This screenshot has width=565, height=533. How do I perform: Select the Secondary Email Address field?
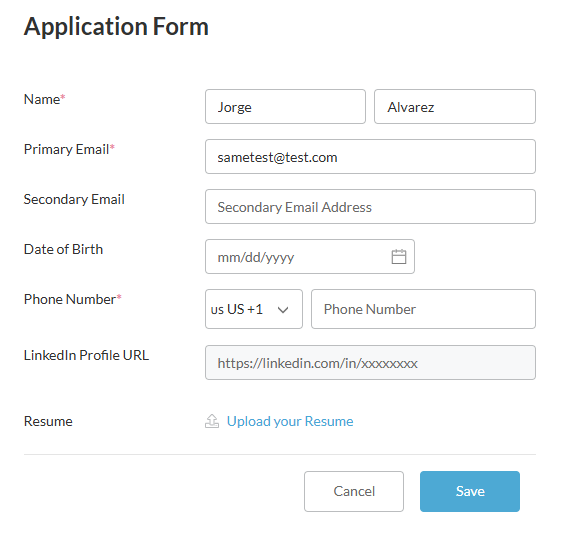point(370,206)
